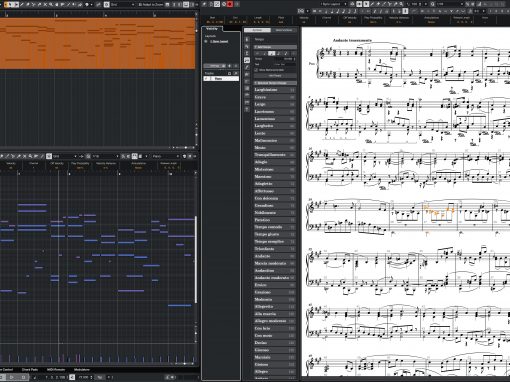Open the Piano dropdown in key editor toolbar
The width and height of the screenshot is (510, 382).
166,156
